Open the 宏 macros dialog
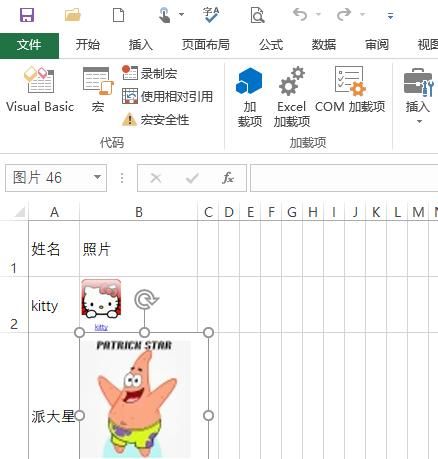Screen dimensions: 438x459 point(98,90)
